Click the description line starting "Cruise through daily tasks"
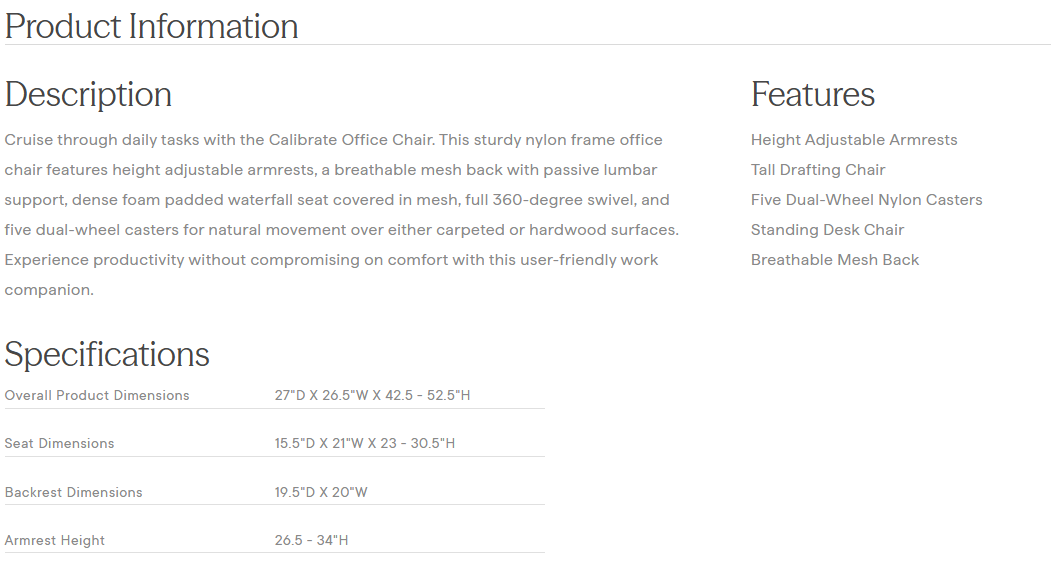Viewport: 1051px width, 562px height. point(333,140)
